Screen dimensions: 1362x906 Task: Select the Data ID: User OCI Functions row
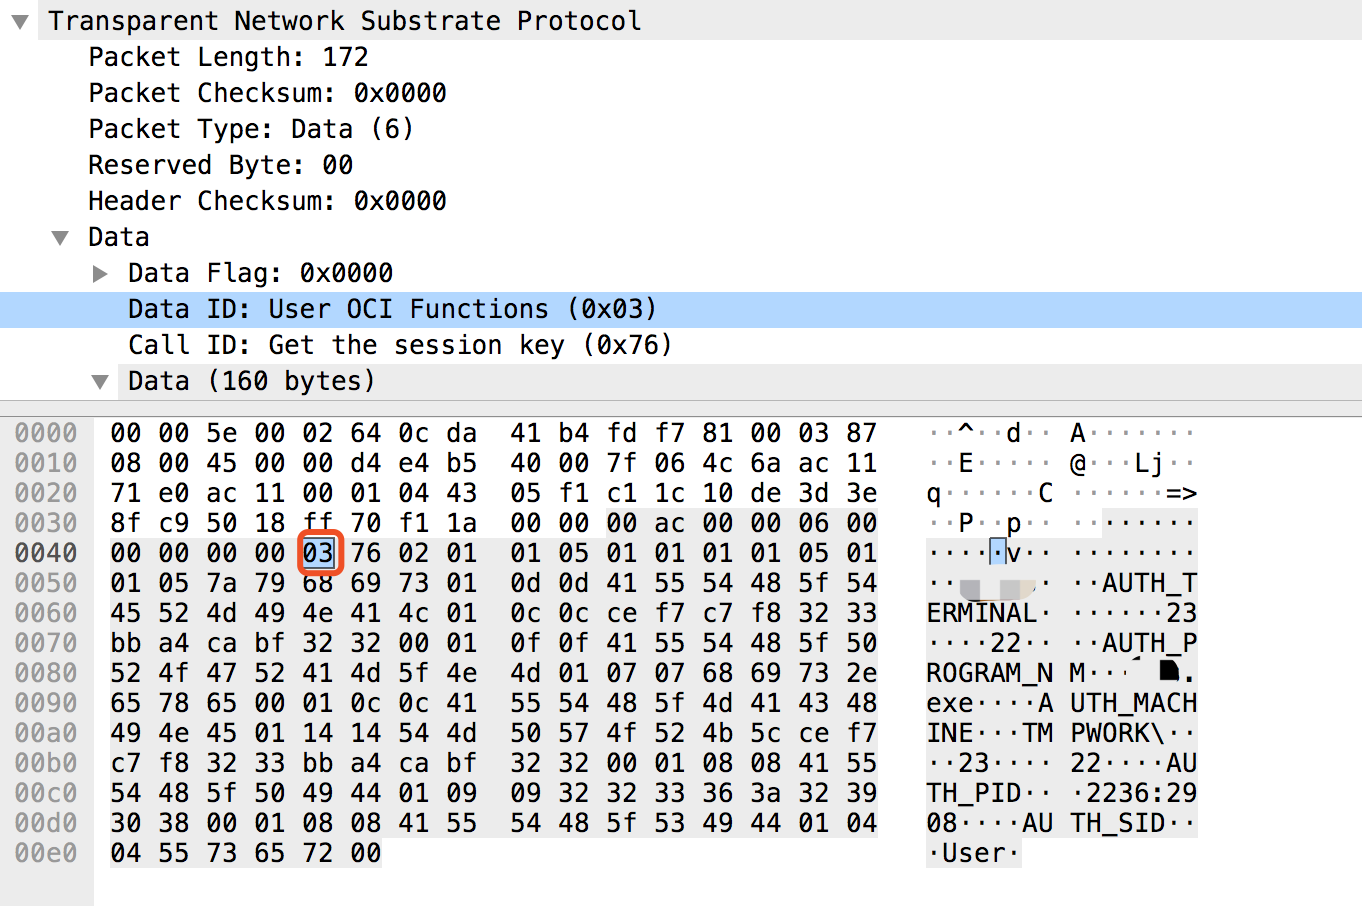coord(391,309)
